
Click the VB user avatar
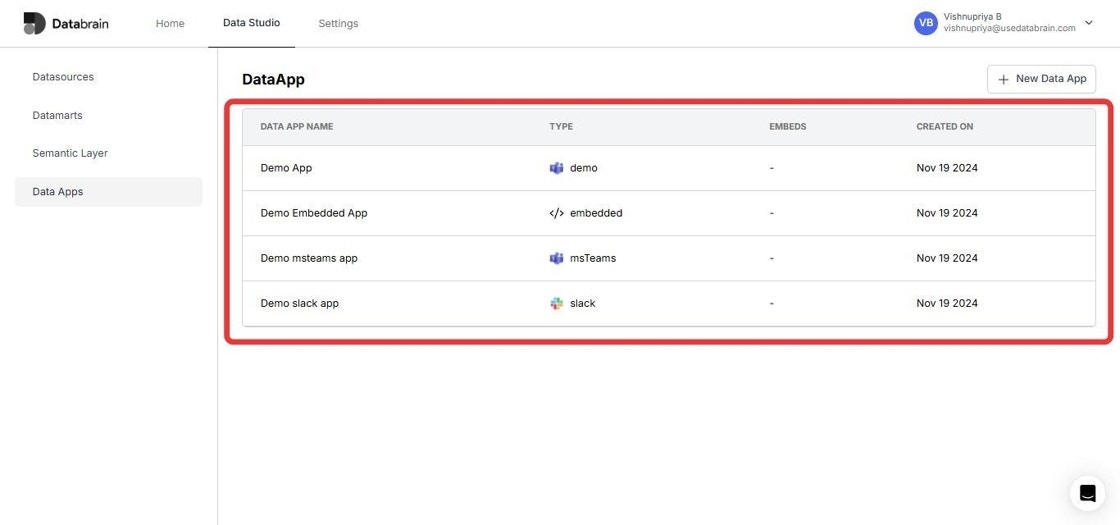point(926,23)
